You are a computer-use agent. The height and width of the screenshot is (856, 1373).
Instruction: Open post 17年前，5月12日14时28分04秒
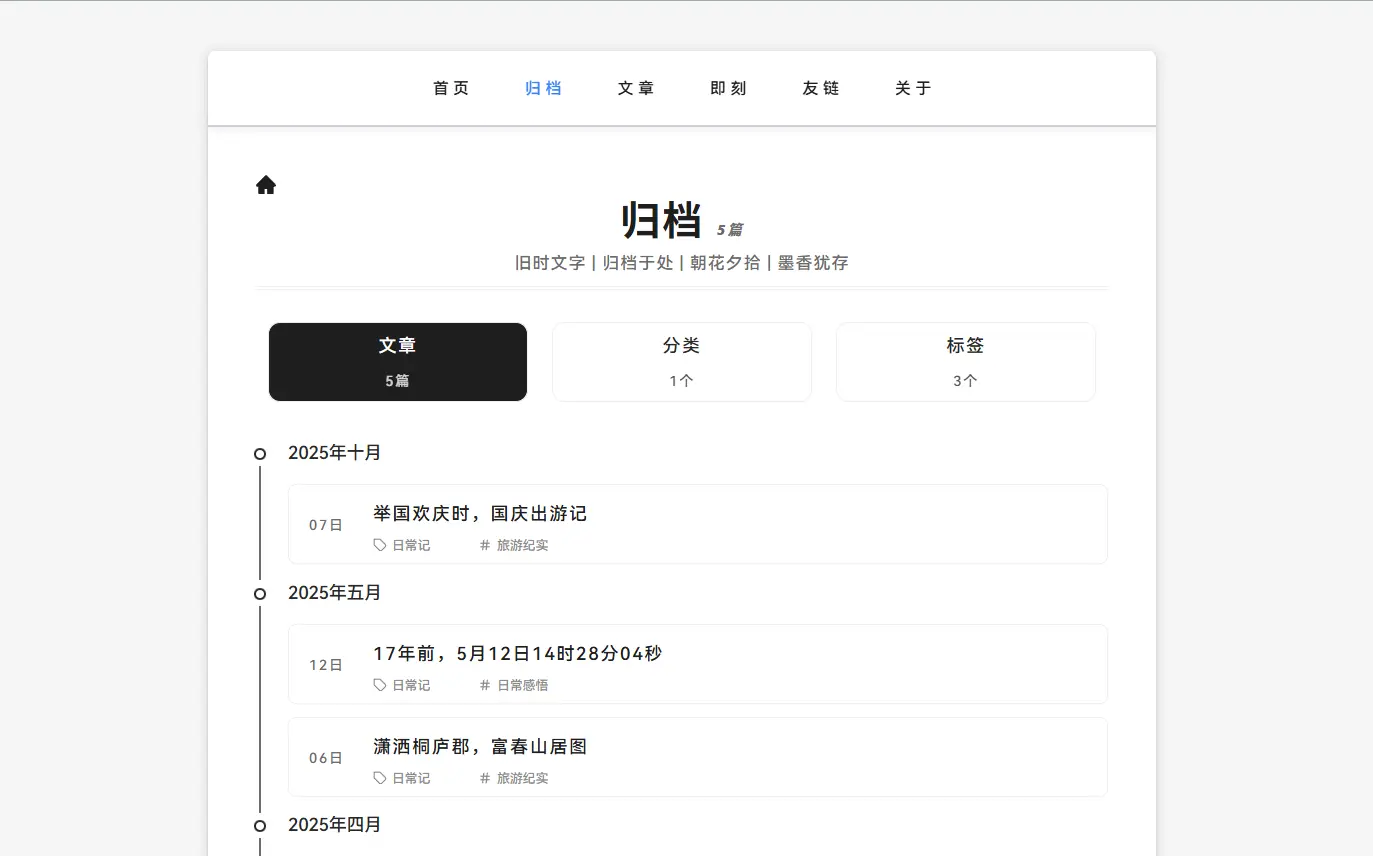pos(517,654)
